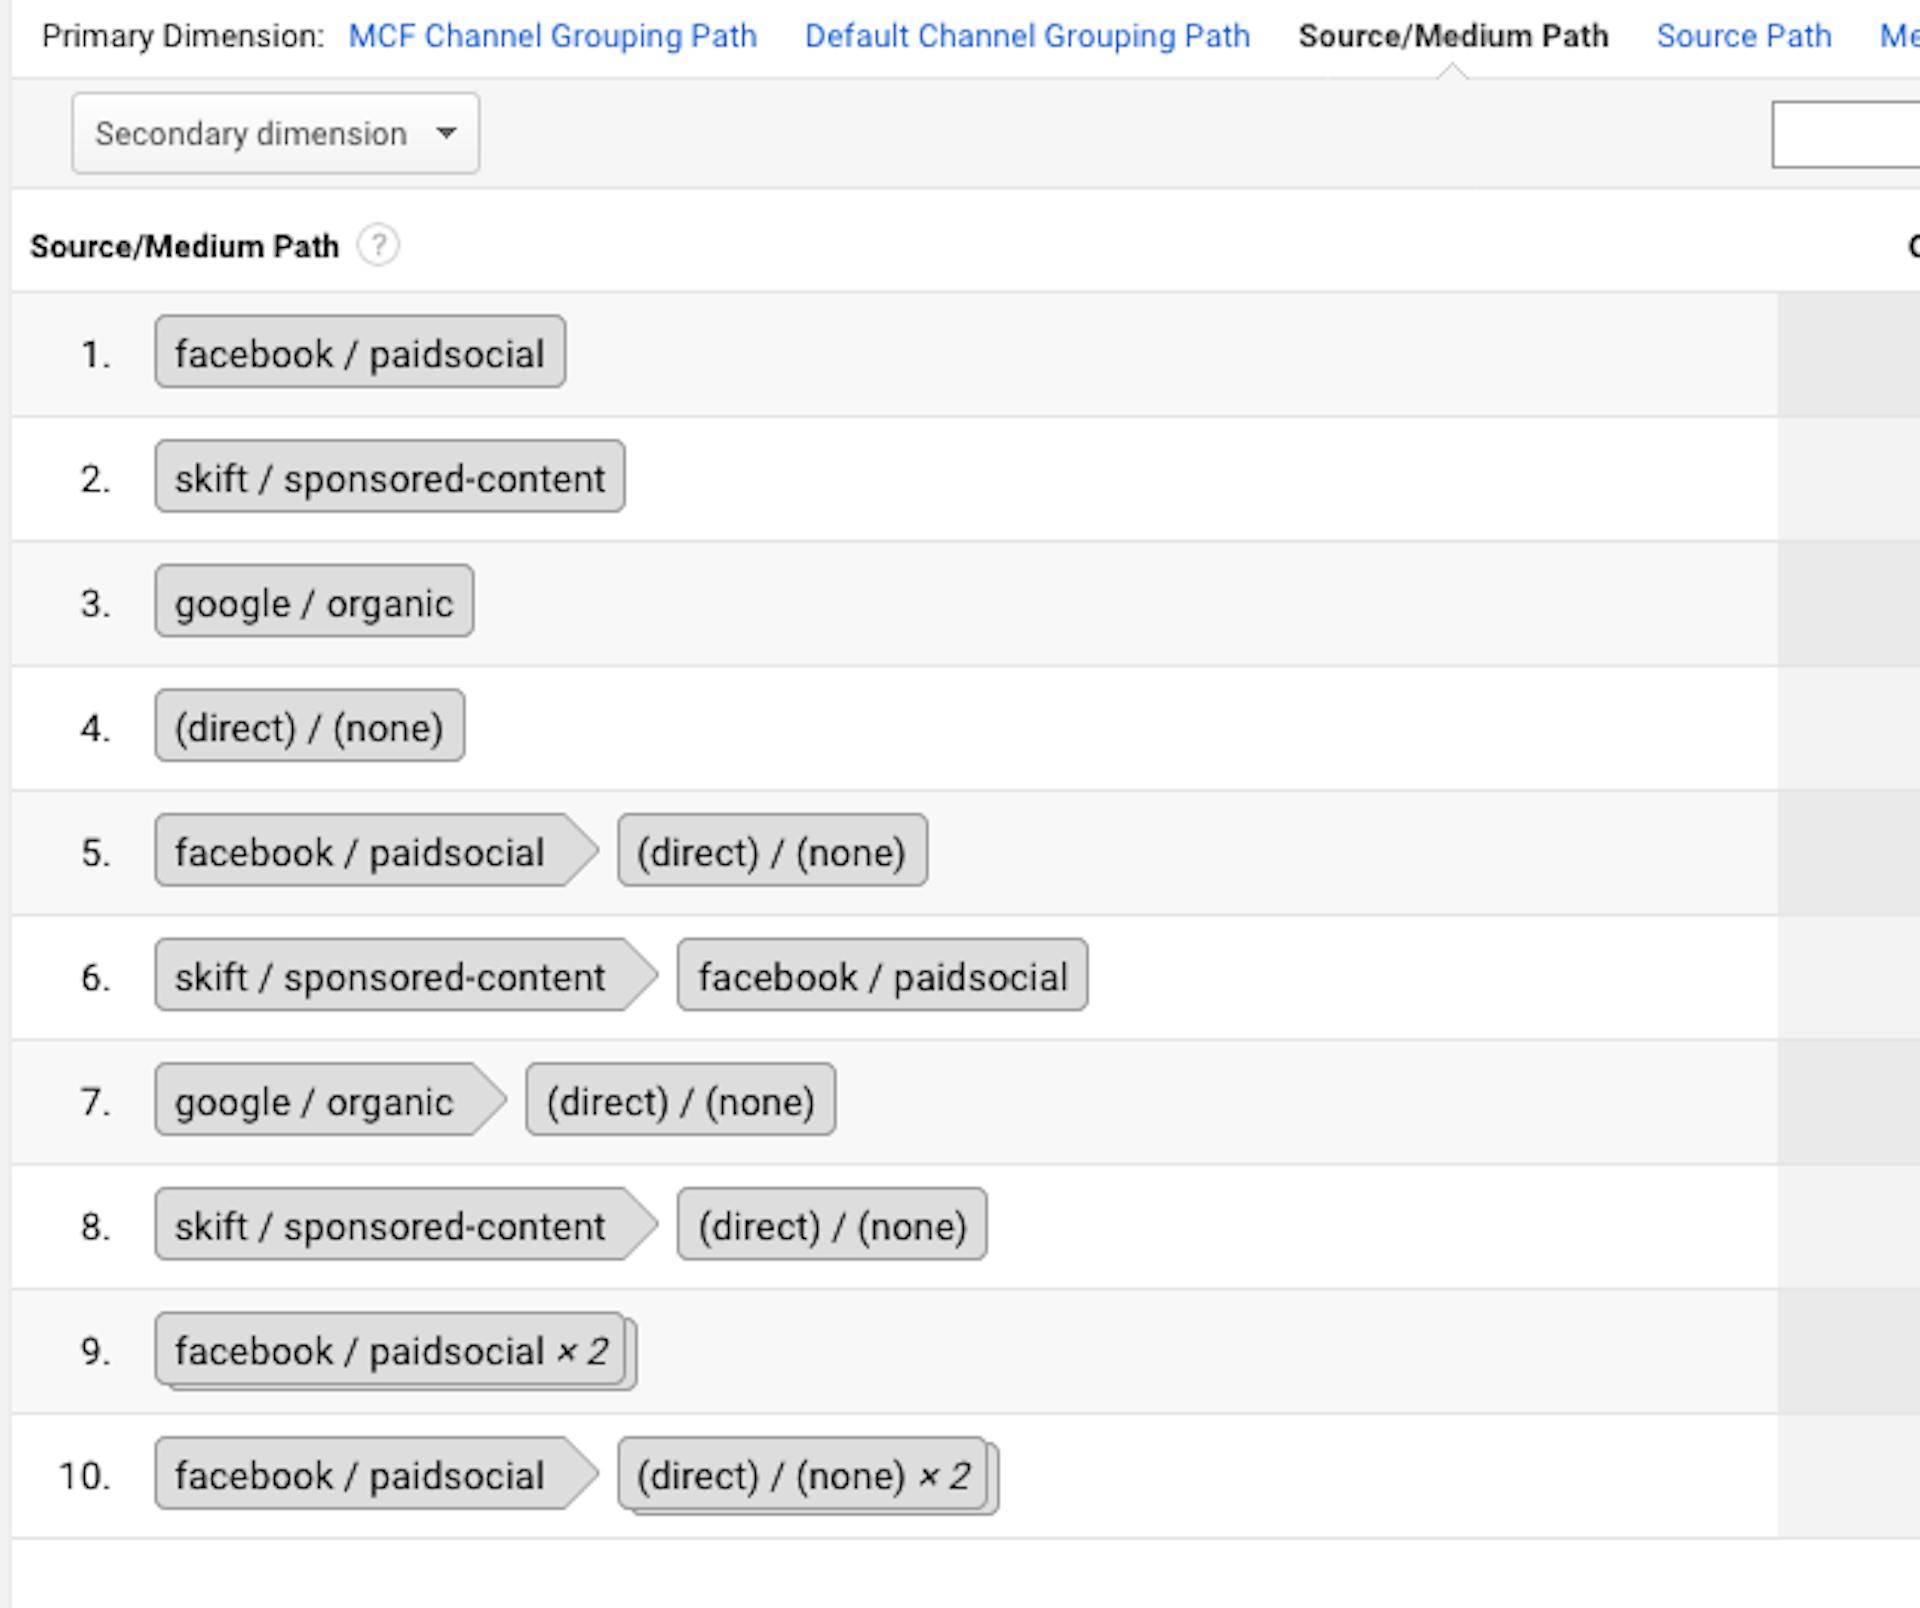This screenshot has width=1920, height=1608.
Task: Click row number 10.
Action: (x=85, y=1476)
